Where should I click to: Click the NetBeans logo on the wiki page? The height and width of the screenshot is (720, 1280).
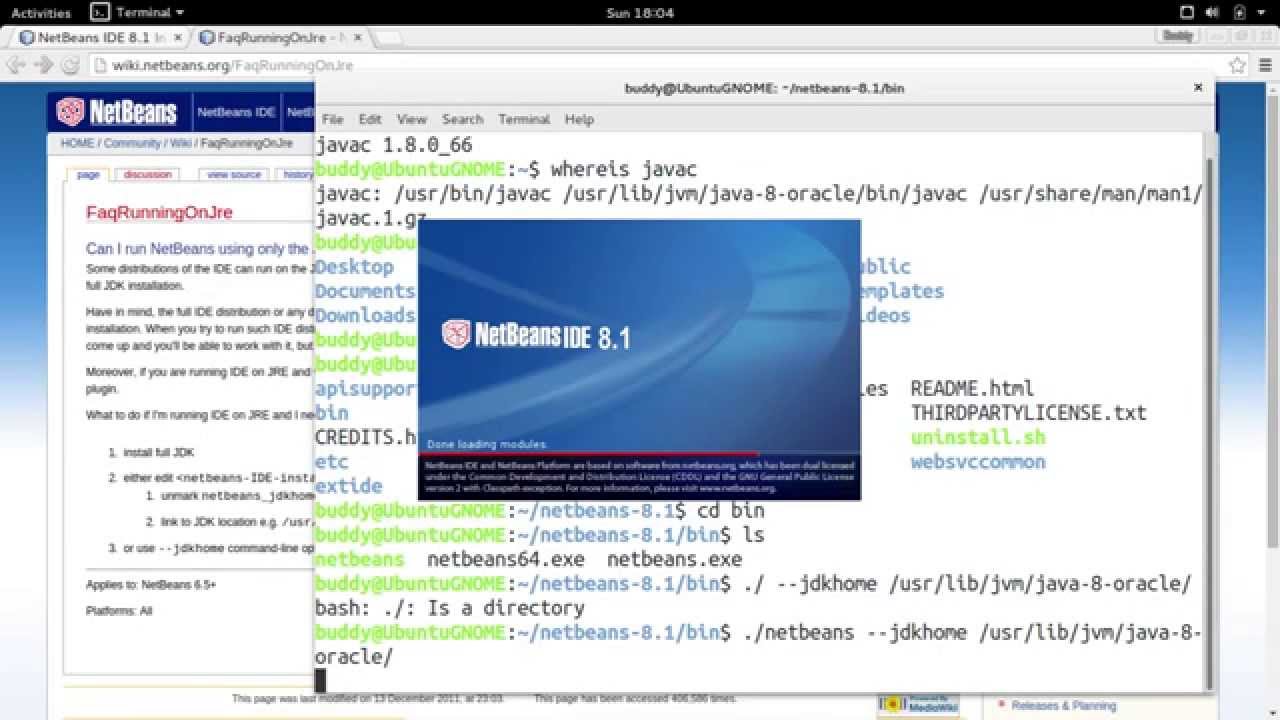click(117, 112)
